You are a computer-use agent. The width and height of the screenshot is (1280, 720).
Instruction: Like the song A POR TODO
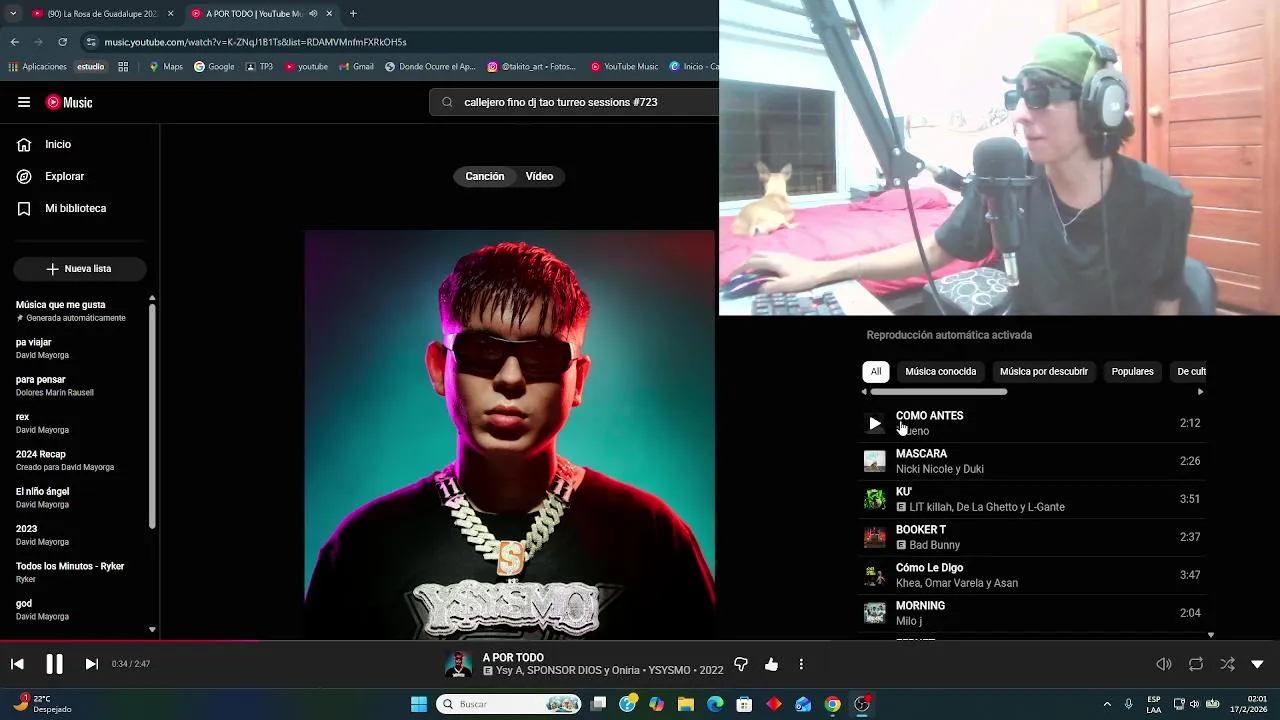pyautogui.click(x=771, y=664)
